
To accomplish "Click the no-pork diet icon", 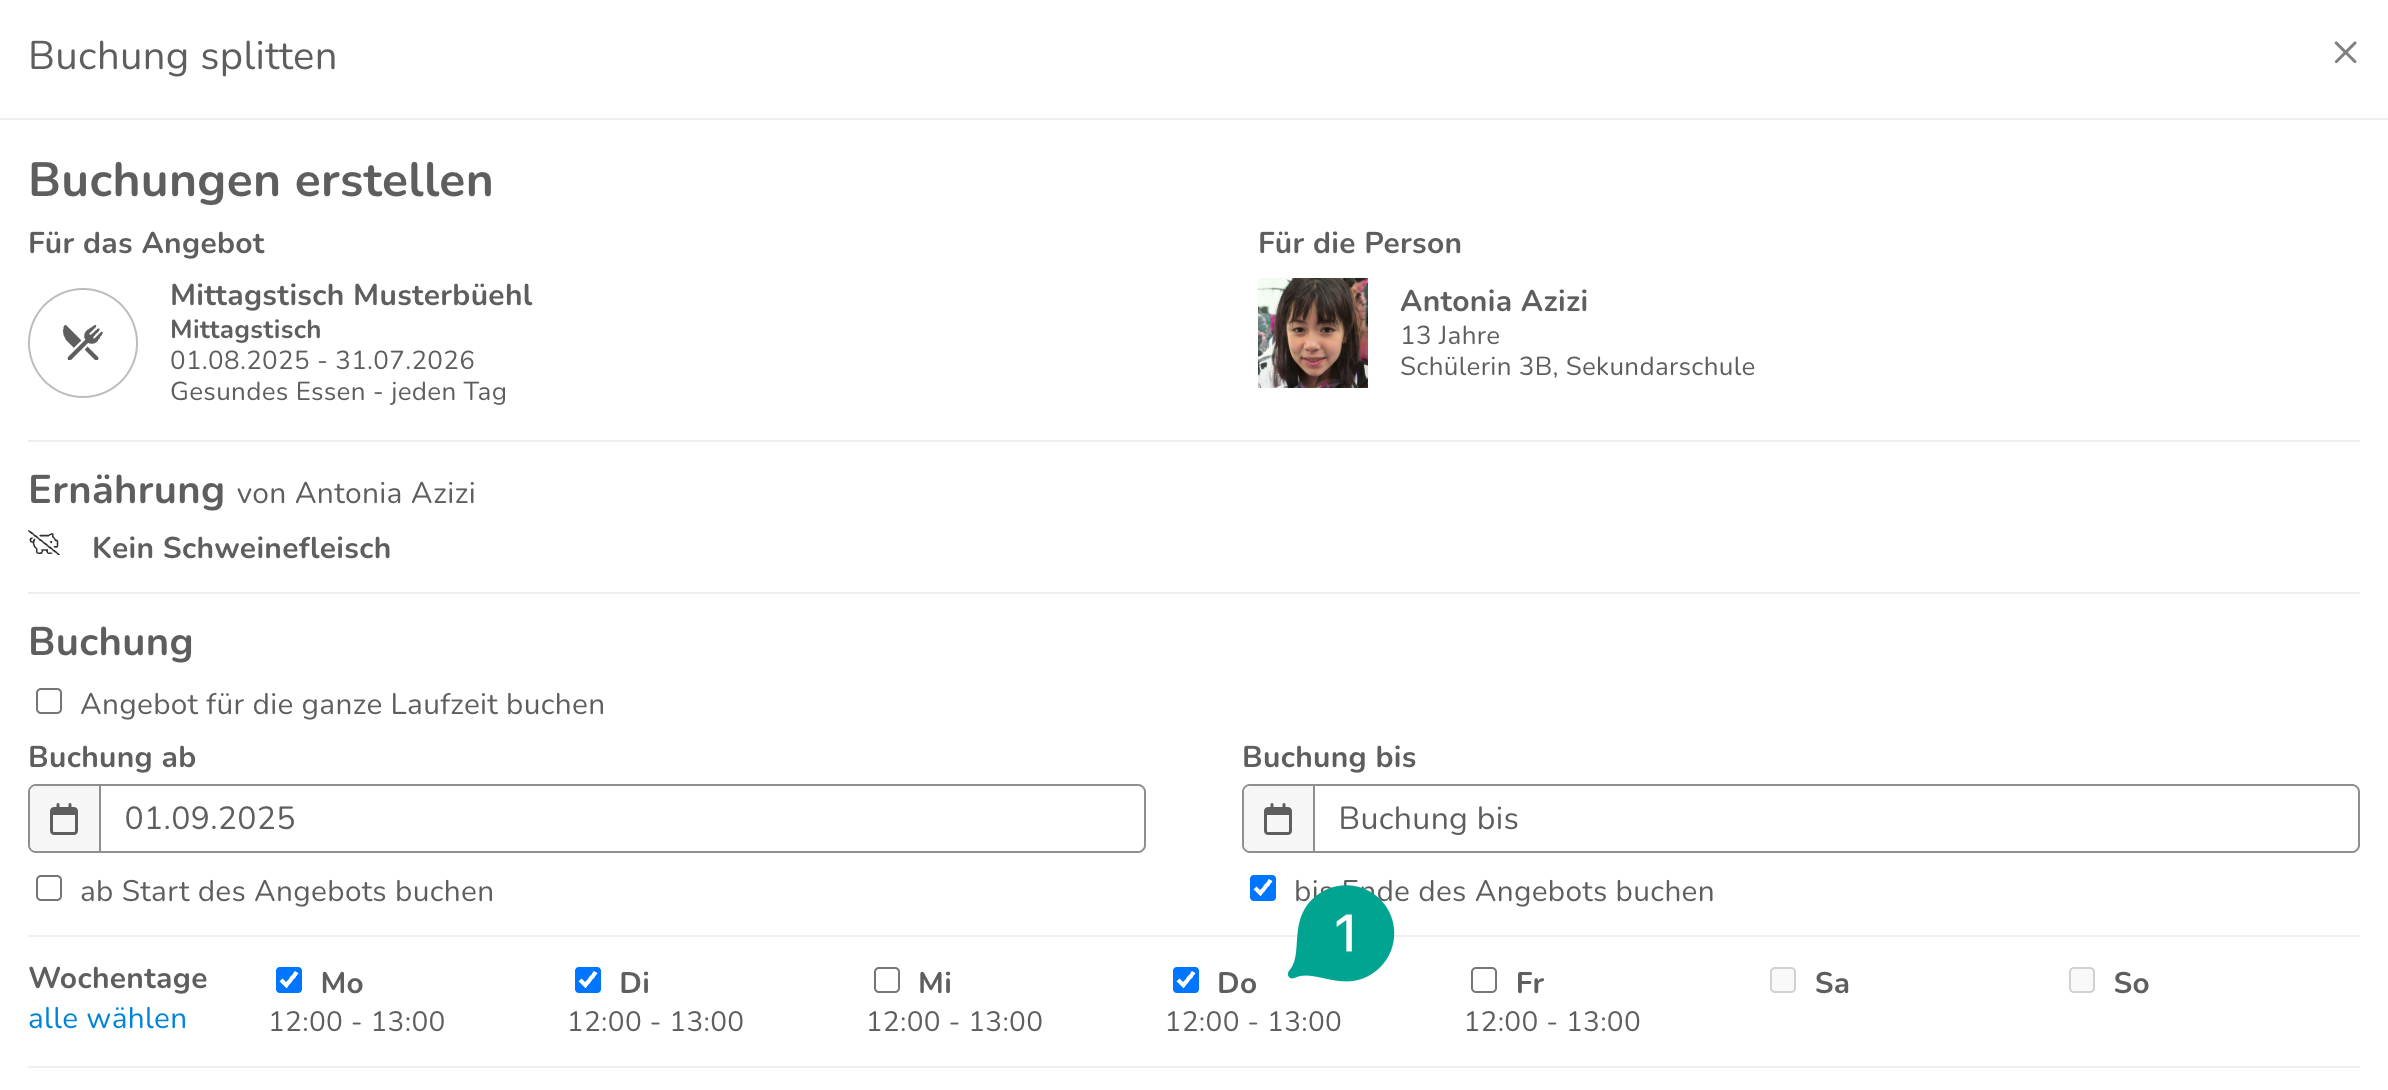I will coord(45,544).
